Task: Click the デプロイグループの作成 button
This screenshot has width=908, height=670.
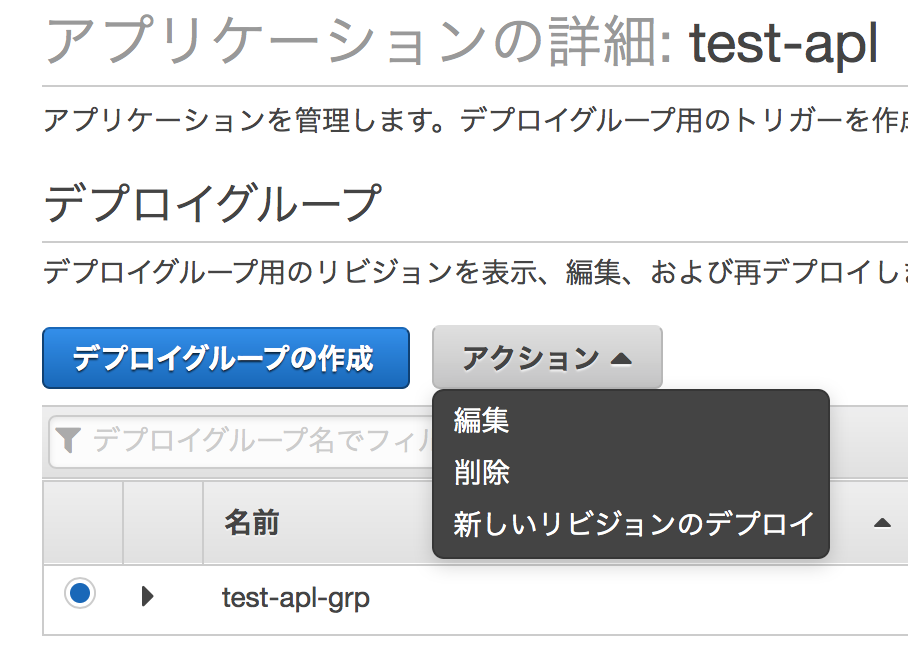Action: tap(226, 357)
